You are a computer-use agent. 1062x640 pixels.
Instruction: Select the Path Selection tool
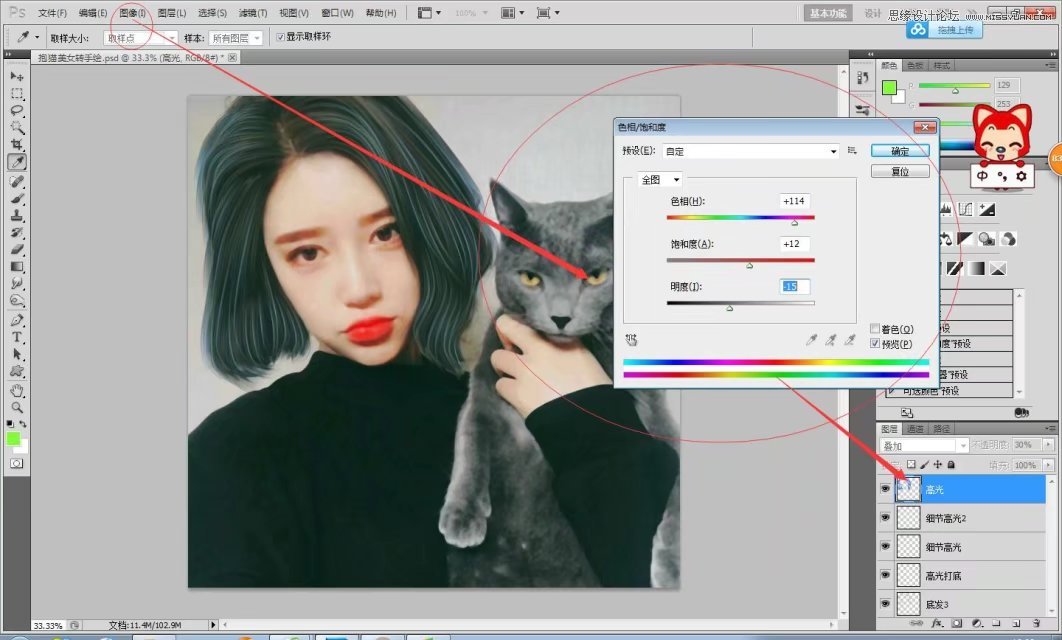tap(17, 354)
